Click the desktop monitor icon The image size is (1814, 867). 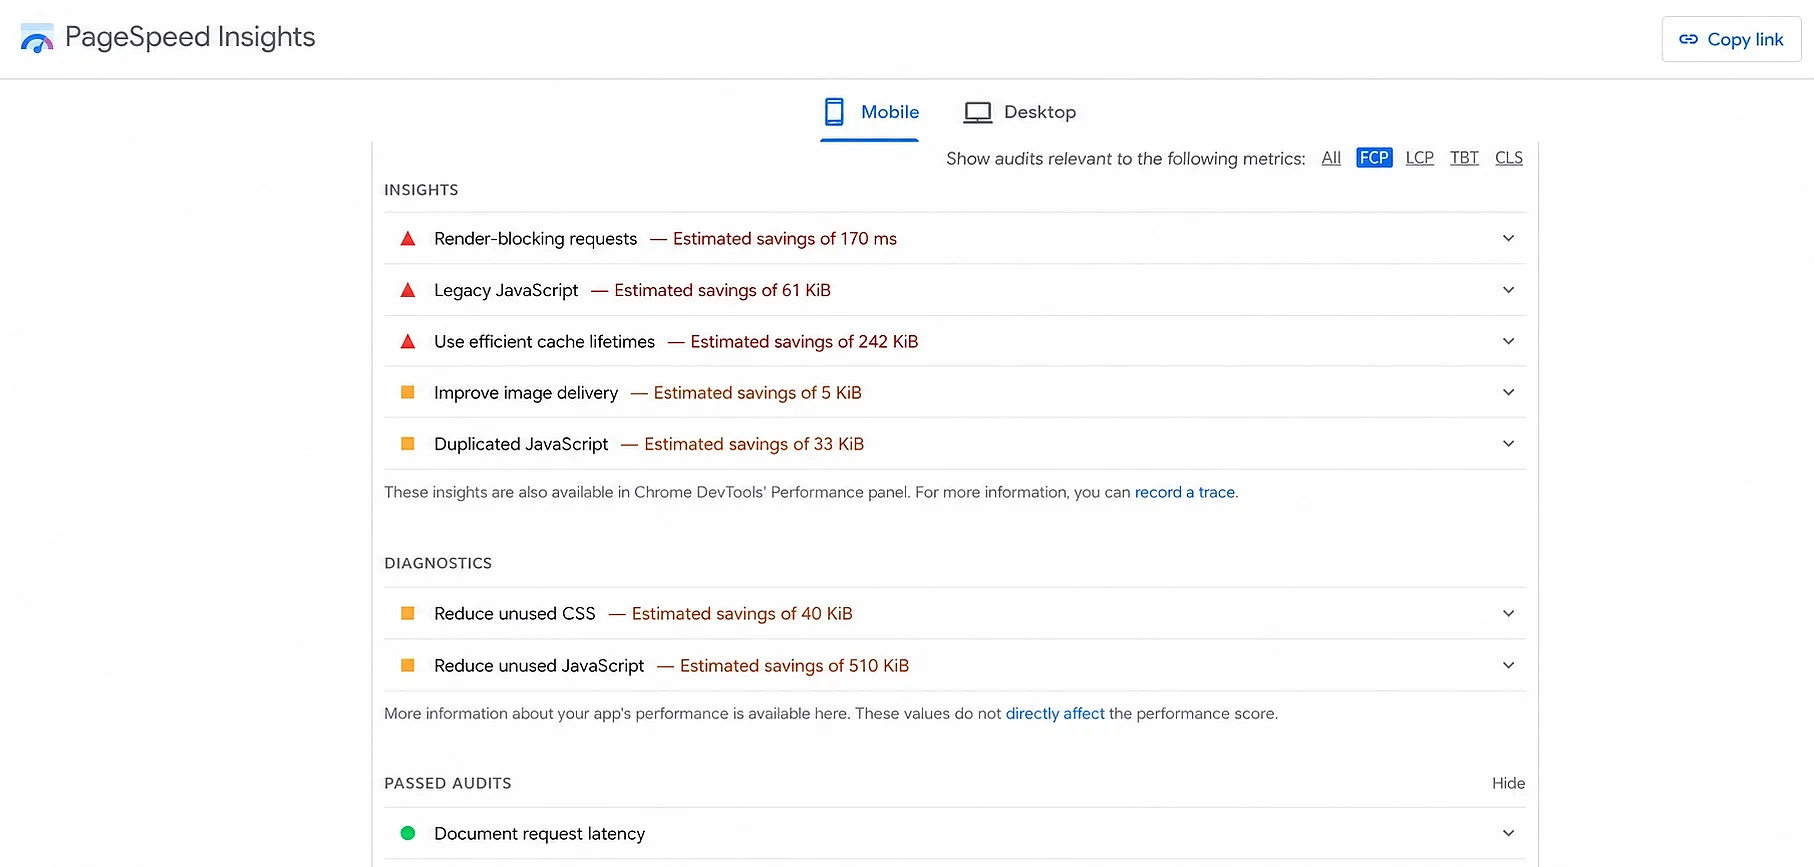tap(977, 112)
